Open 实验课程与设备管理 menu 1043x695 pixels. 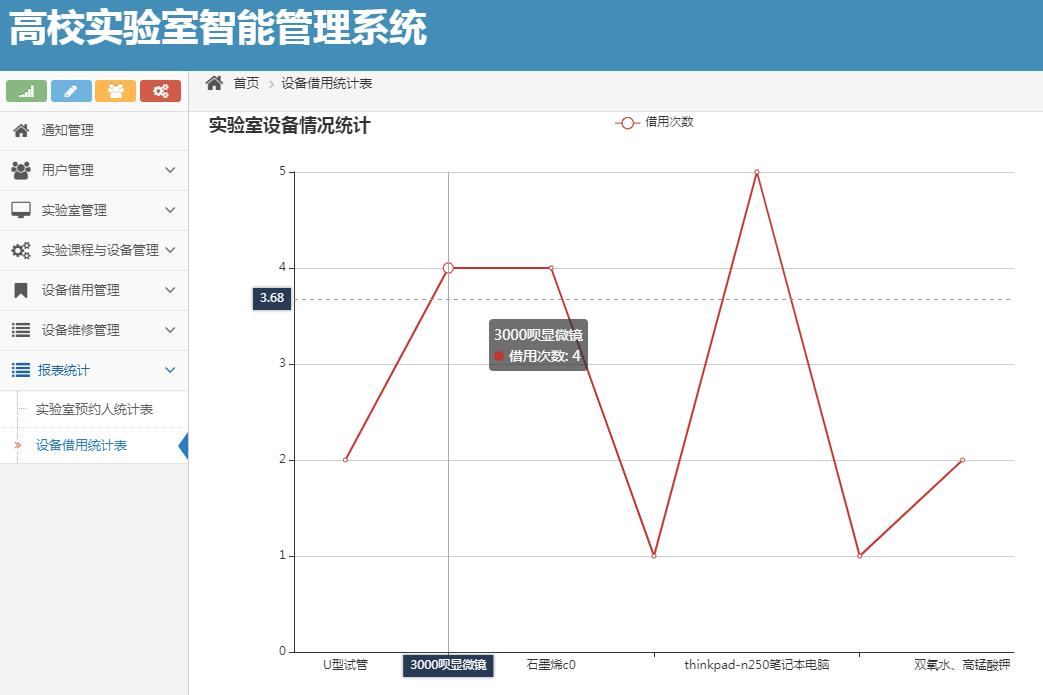click(94, 251)
